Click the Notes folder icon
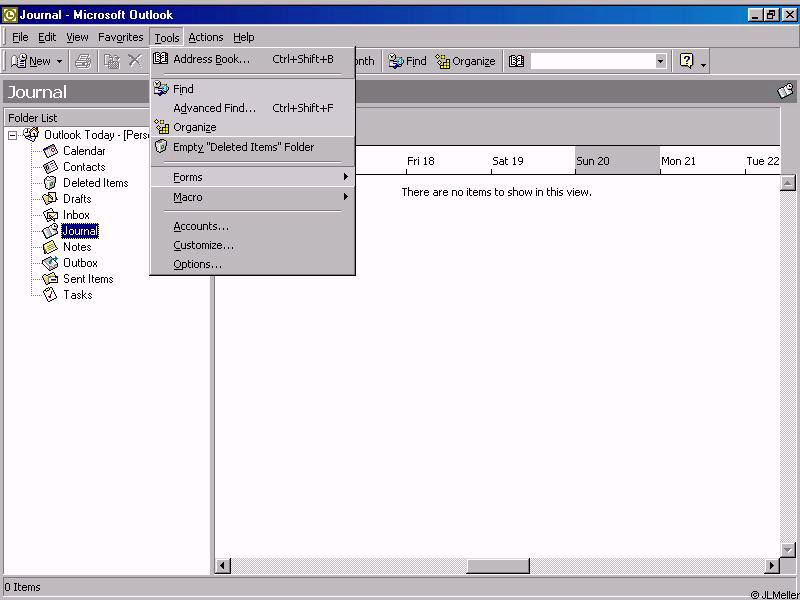The image size is (800, 600). click(50, 247)
